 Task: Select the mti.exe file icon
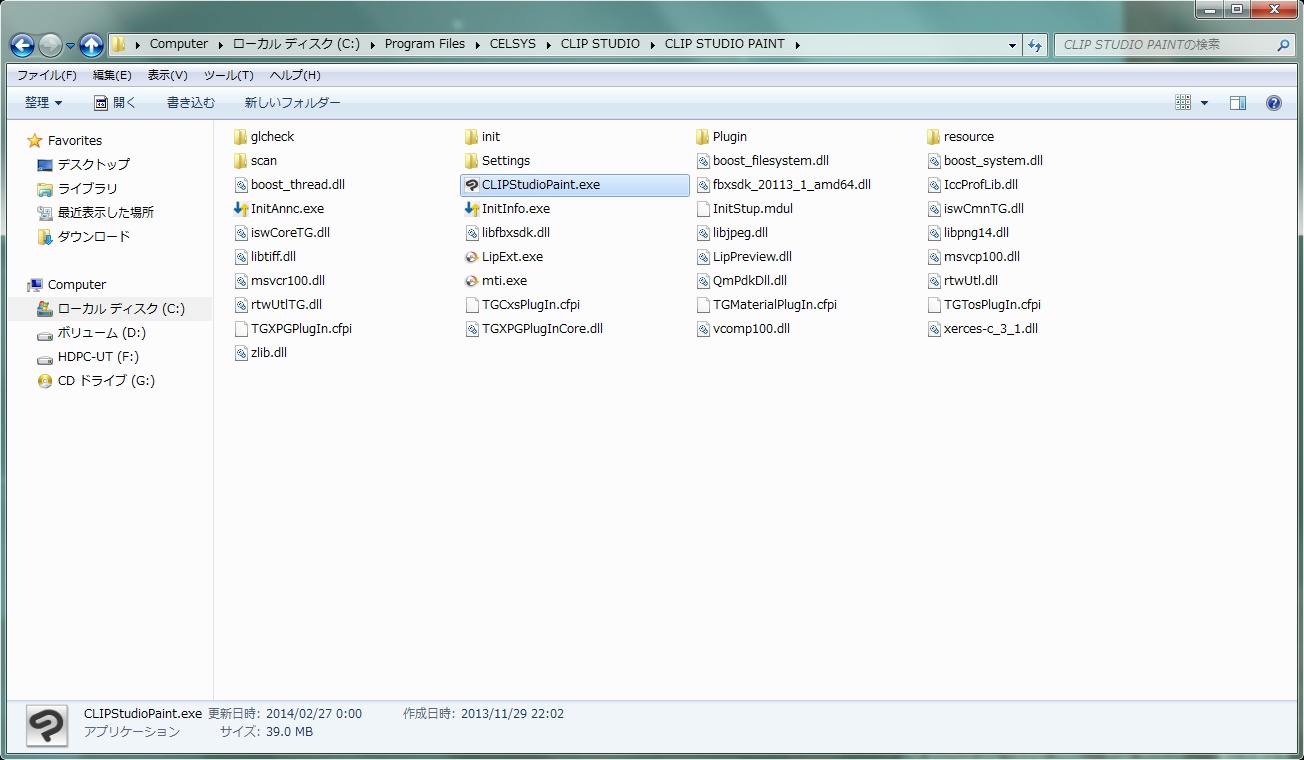pyautogui.click(x=472, y=281)
